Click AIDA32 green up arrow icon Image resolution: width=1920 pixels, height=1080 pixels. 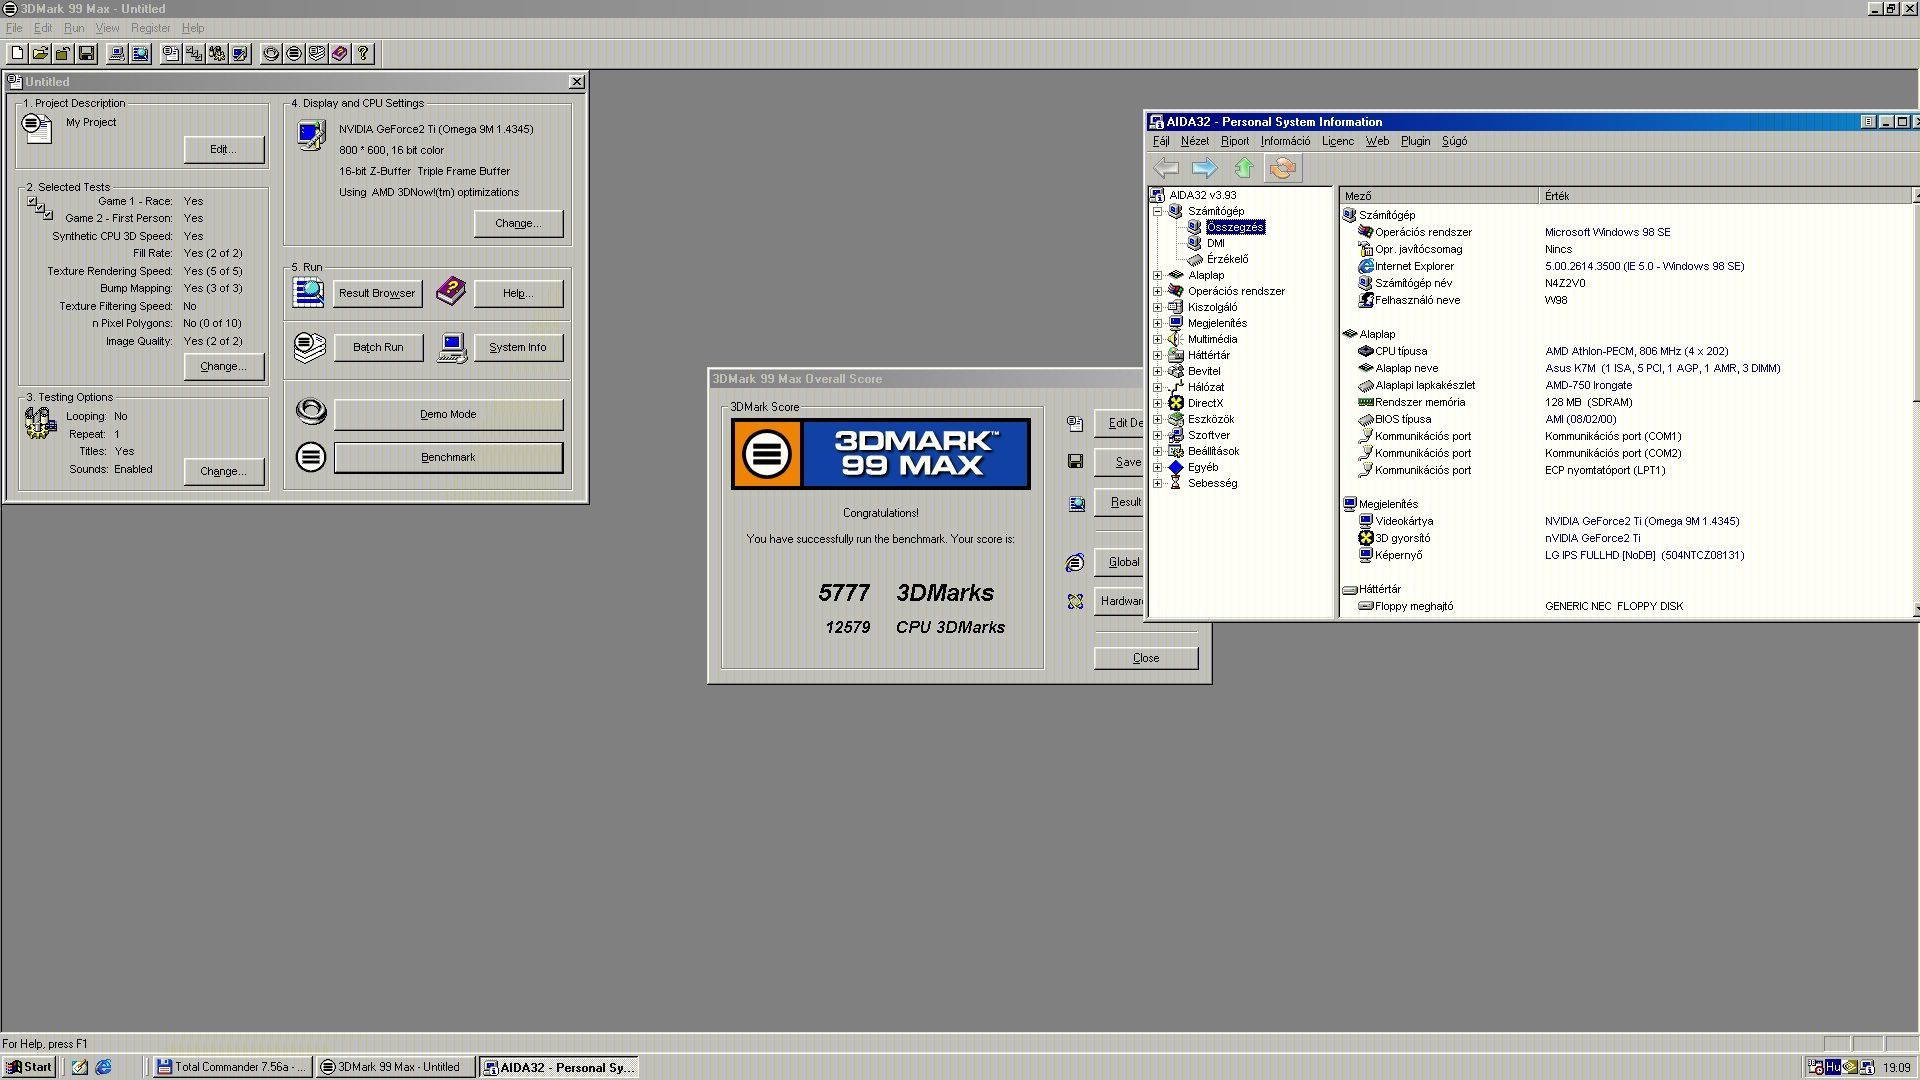1243,168
